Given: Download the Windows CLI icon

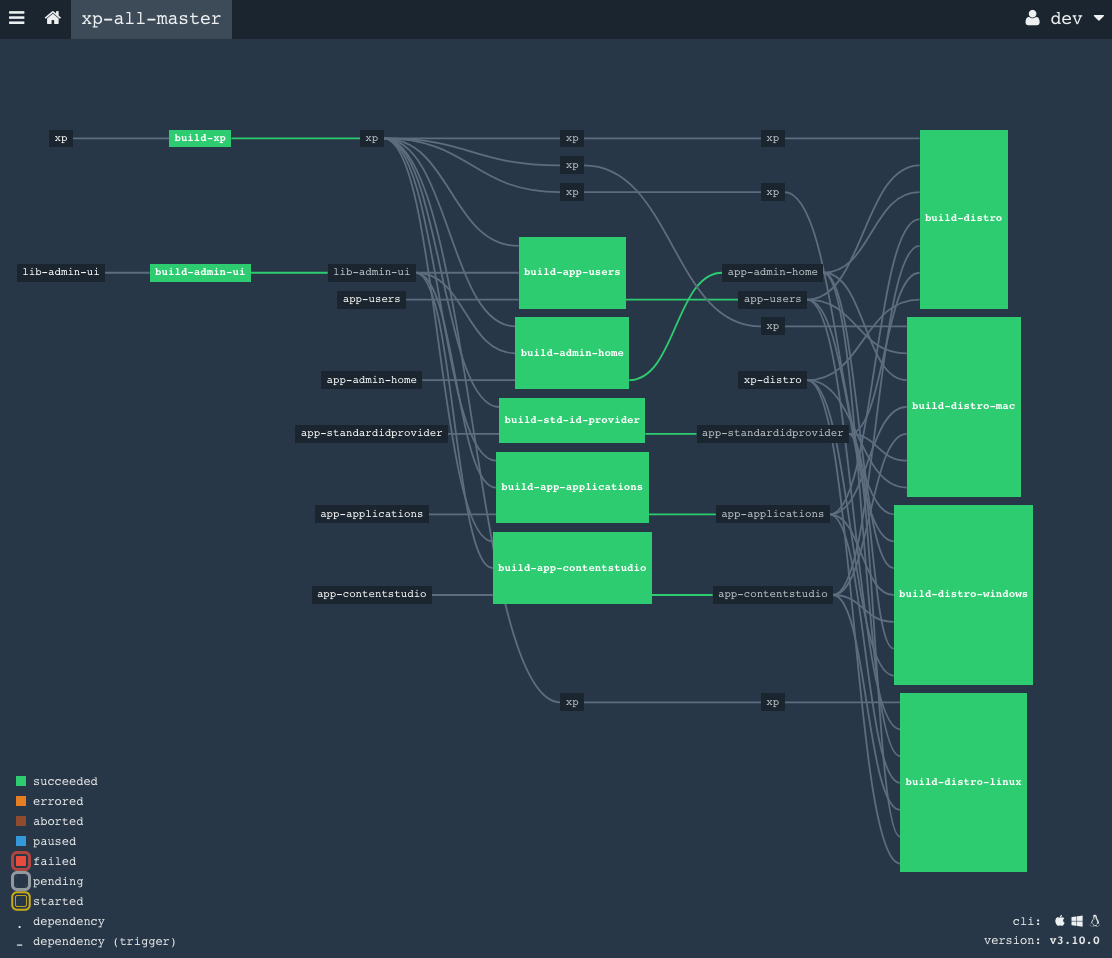Looking at the screenshot, I should [1077, 920].
